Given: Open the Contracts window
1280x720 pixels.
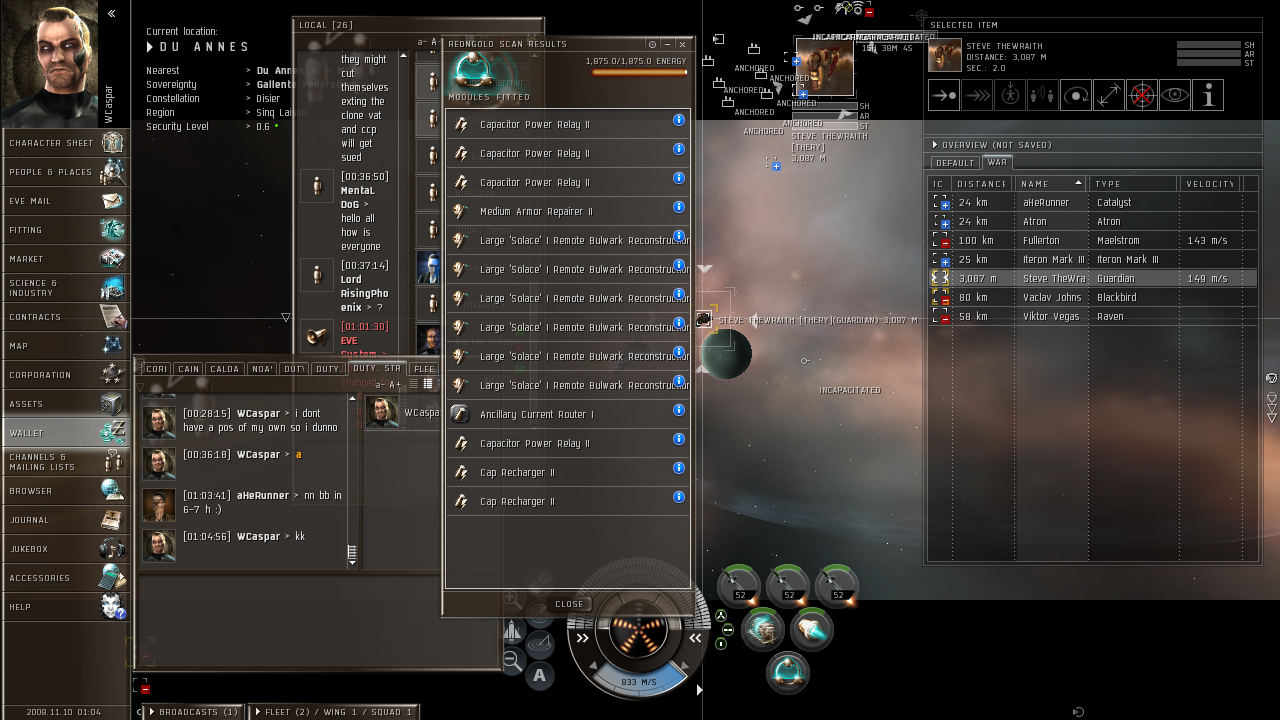Looking at the screenshot, I should pos(66,317).
